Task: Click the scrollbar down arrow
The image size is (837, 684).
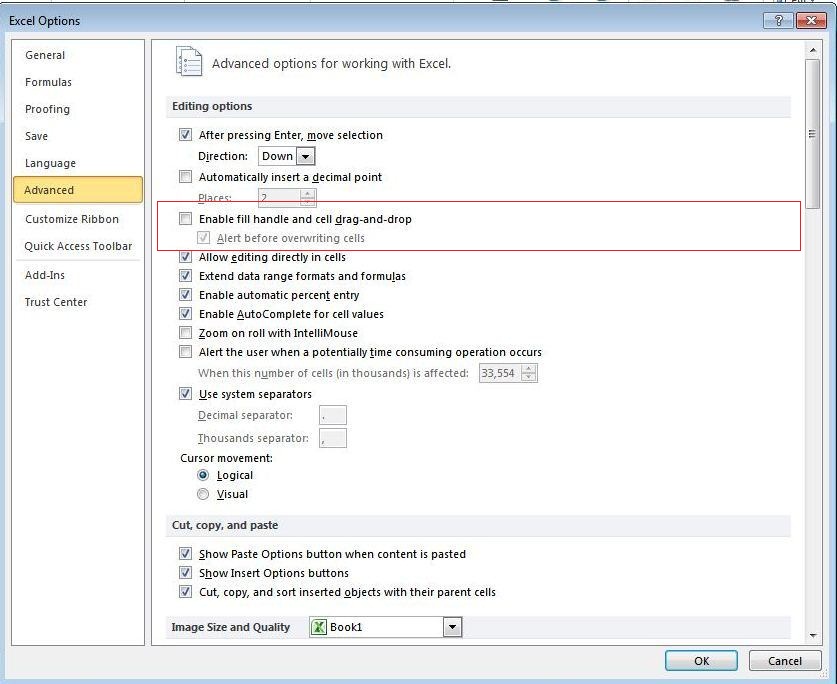Action: (x=813, y=635)
